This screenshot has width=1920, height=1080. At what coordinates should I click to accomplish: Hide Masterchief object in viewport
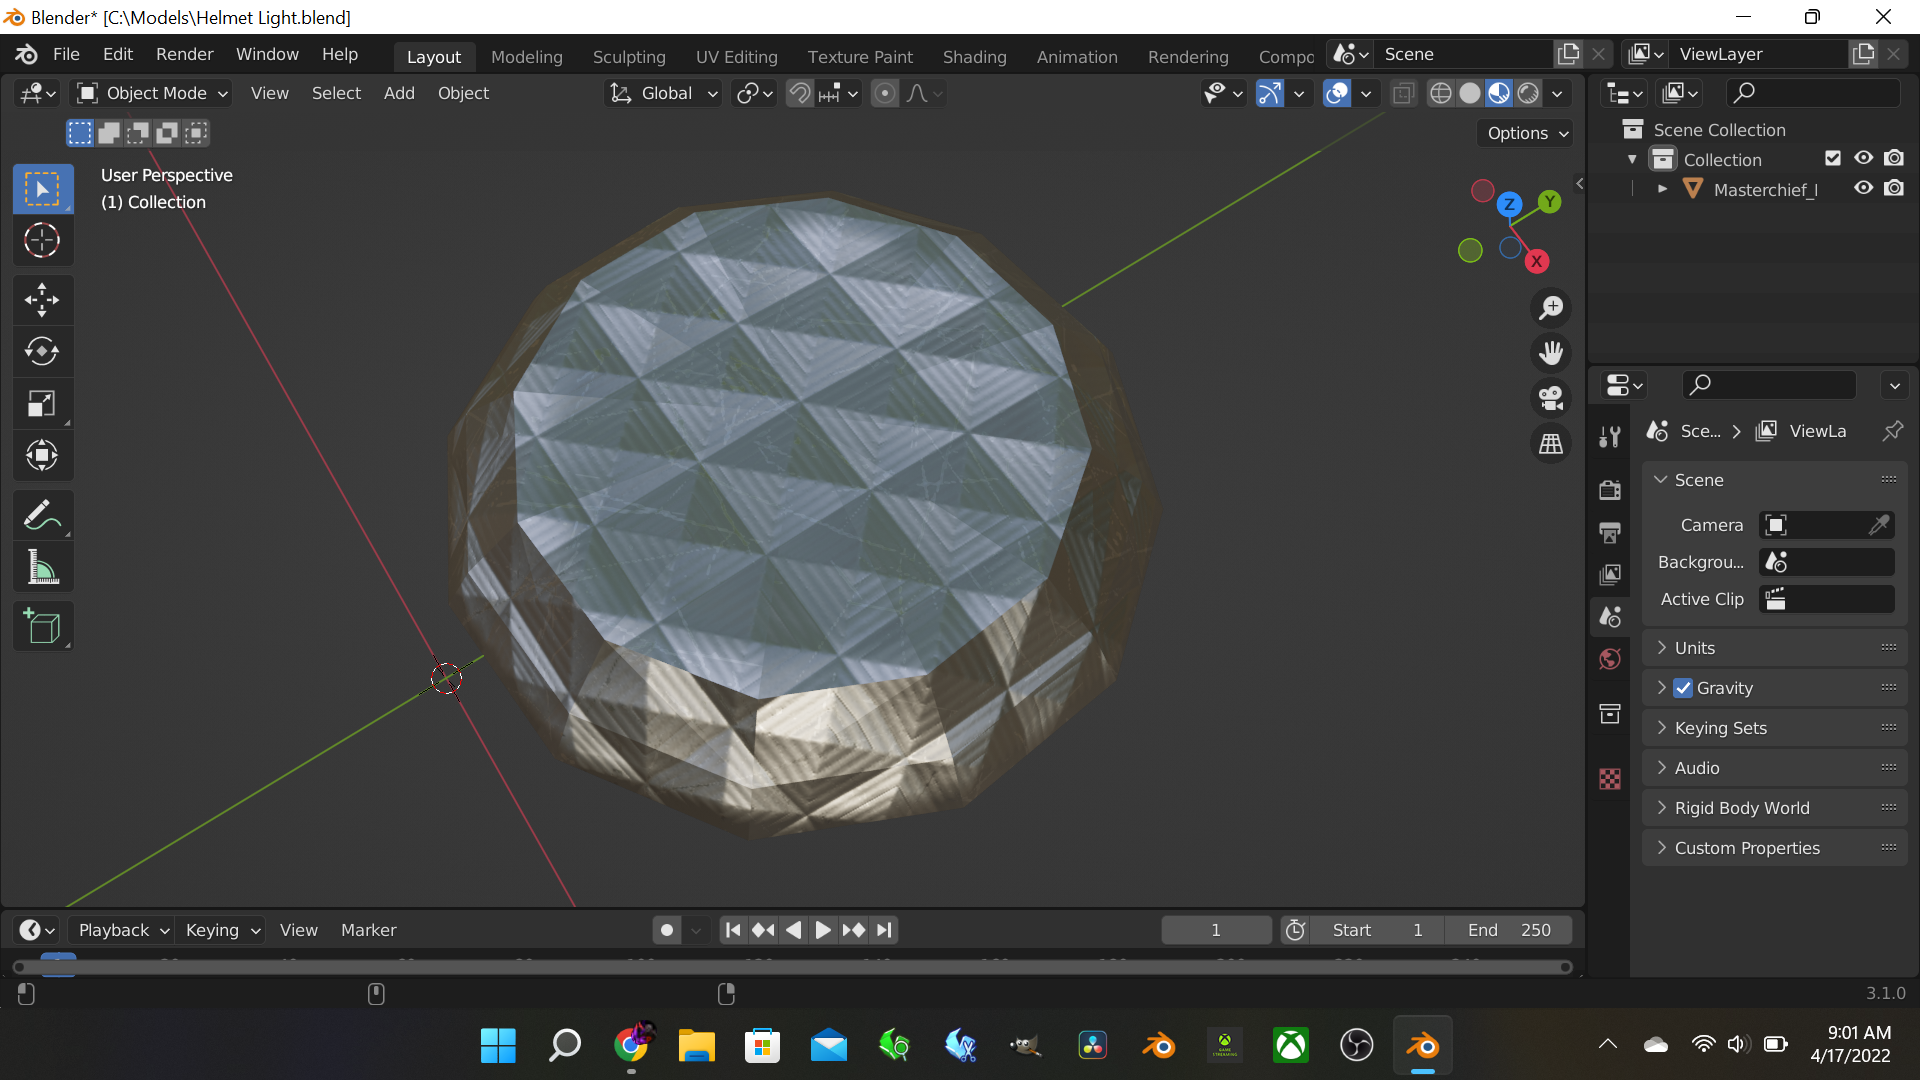tap(1863, 188)
